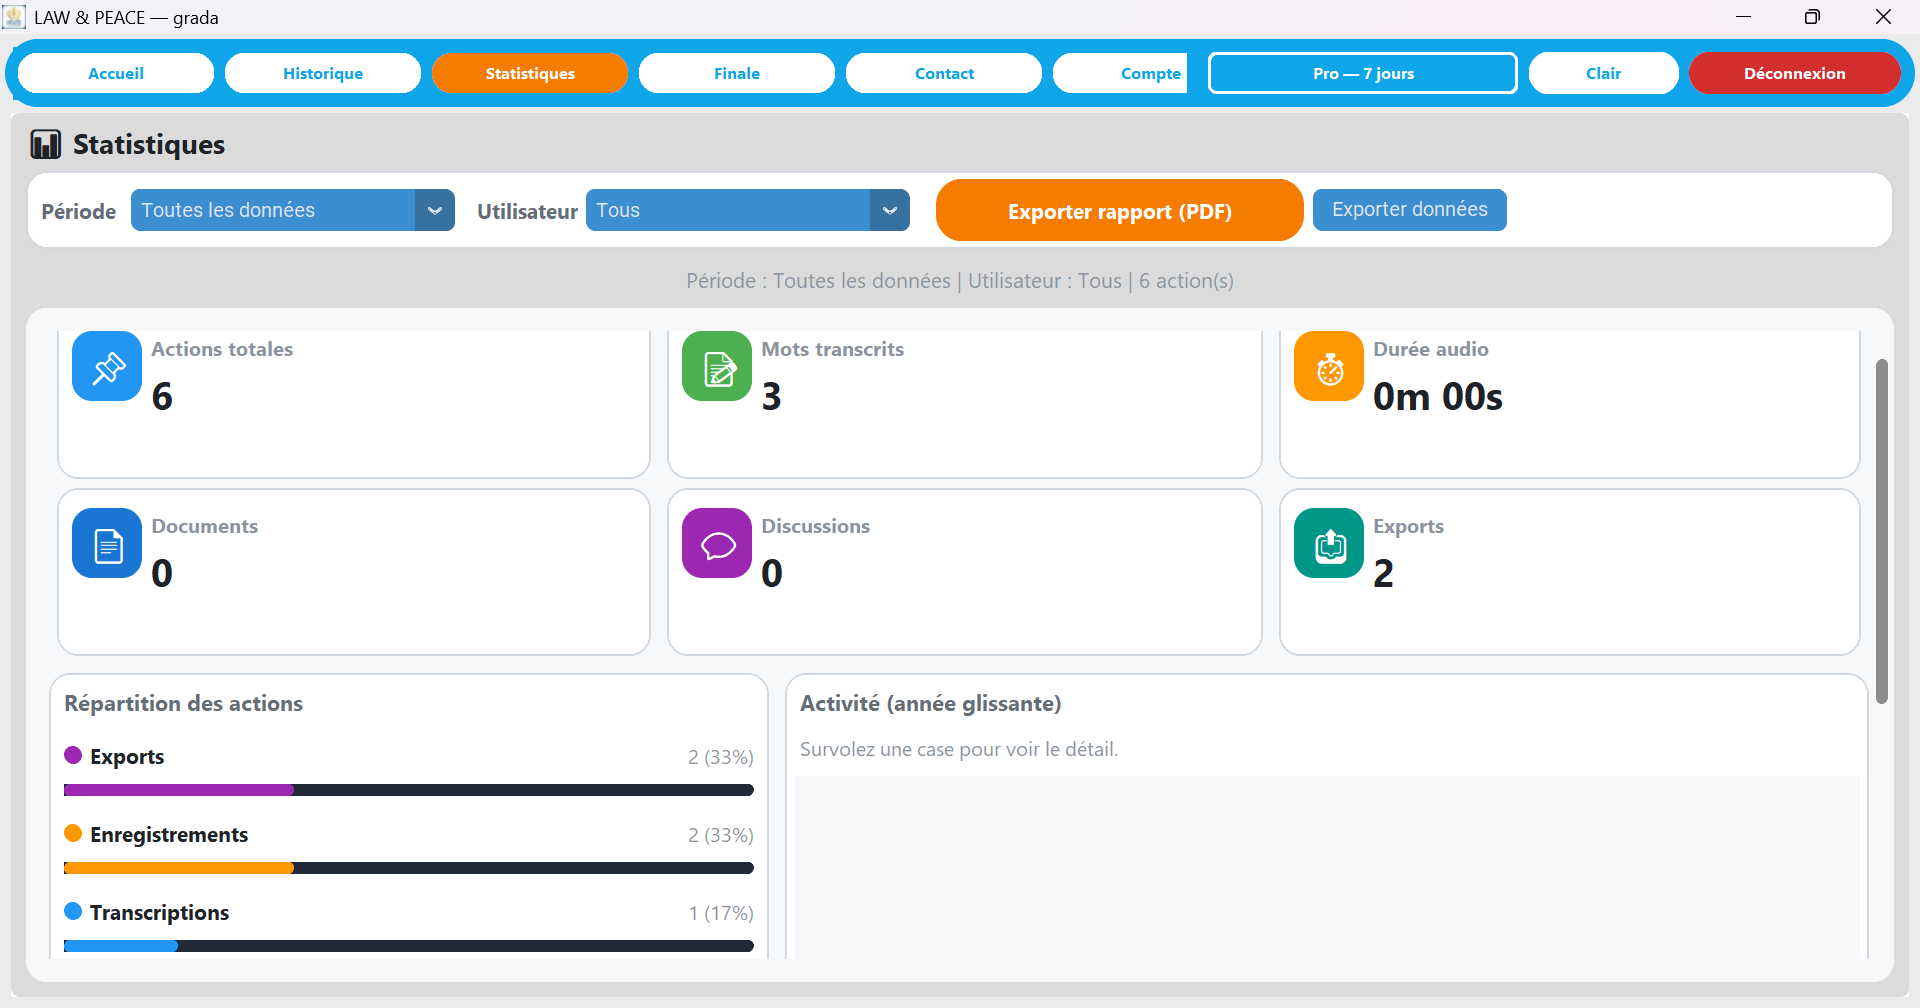Click the orange Enregistrements legend dot

pyautogui.click(x=73, y=833)
